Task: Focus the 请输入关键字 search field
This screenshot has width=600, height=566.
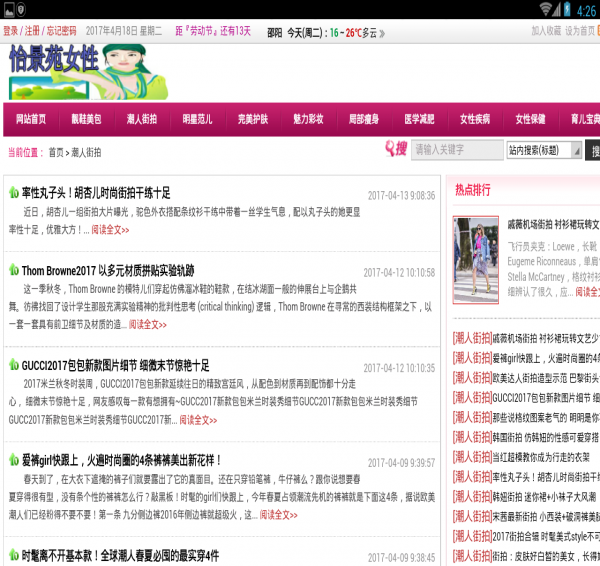Action: pos(457,150)
